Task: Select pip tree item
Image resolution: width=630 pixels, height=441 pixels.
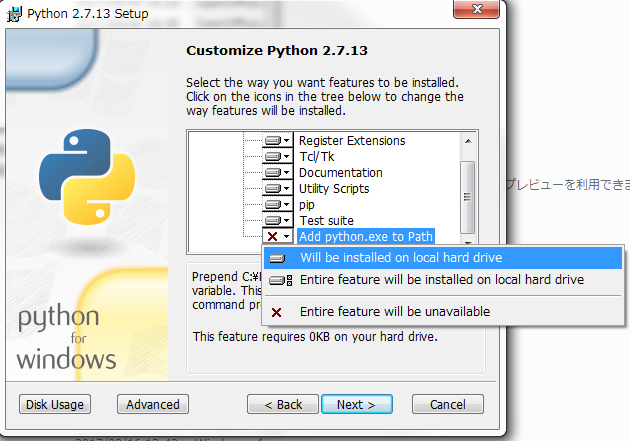Action: [x=307, y=205]
